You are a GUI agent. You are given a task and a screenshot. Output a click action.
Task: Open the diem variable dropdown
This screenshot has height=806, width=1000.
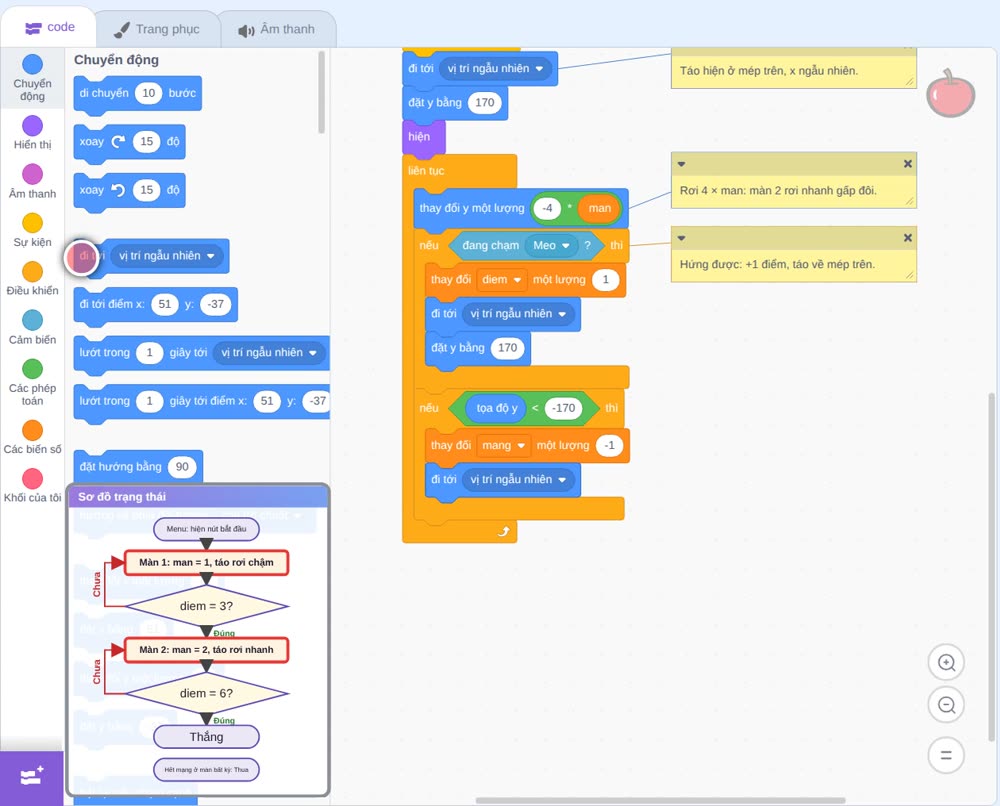[501, 279]
